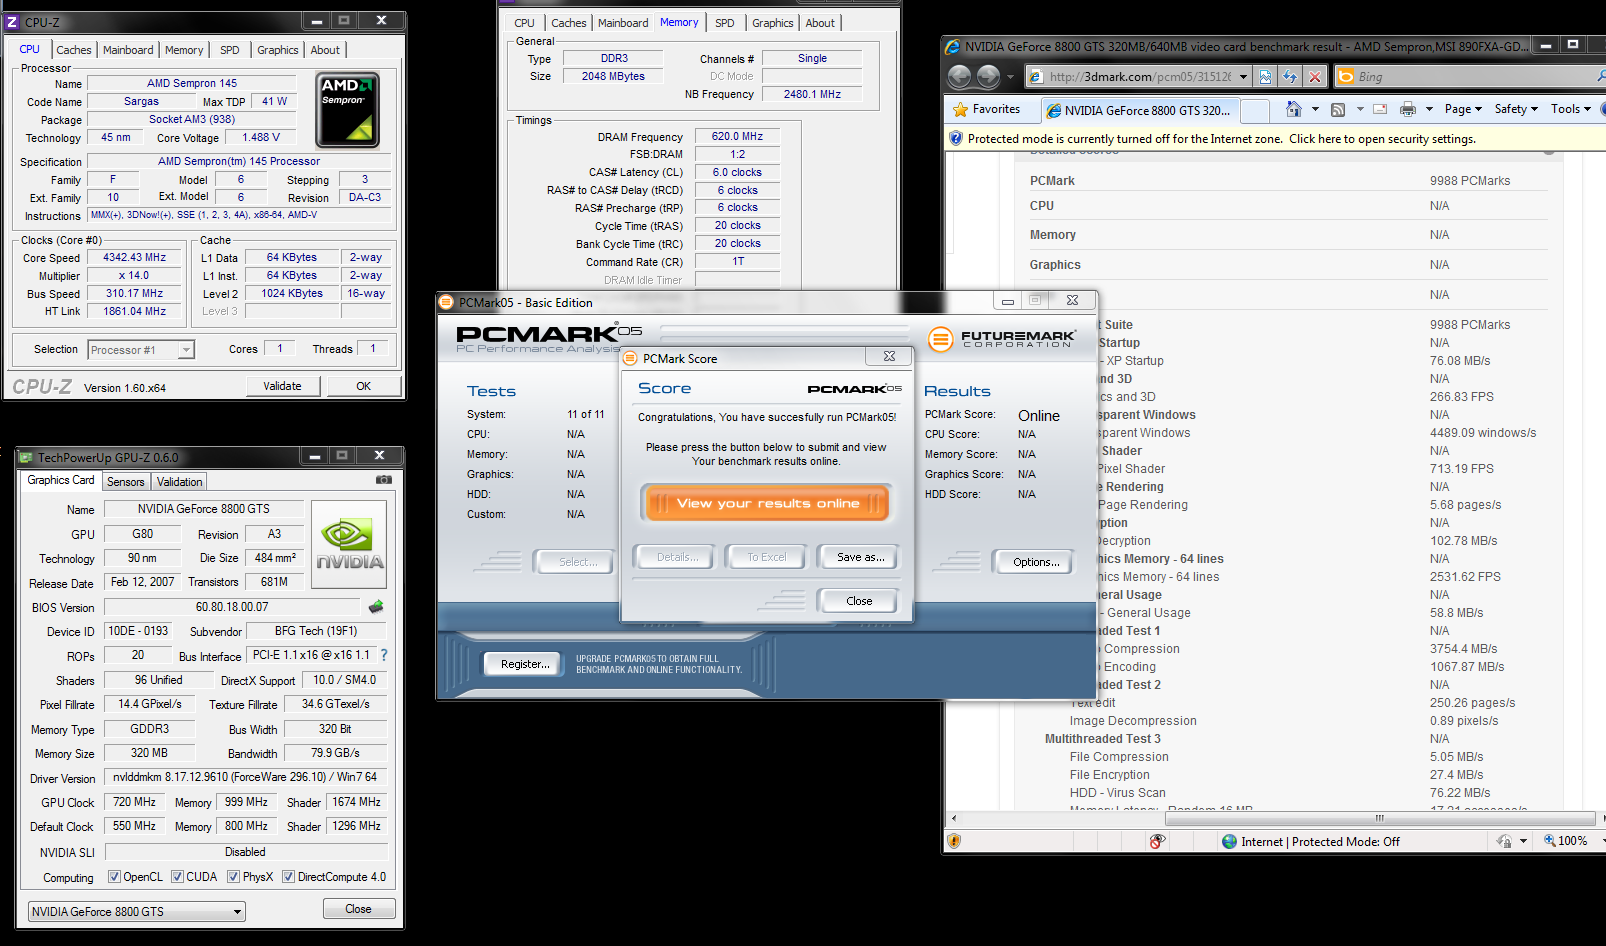1606x946 pixels.
Task: Open the IE address bar history dropdown
Action: (1243, 77)
